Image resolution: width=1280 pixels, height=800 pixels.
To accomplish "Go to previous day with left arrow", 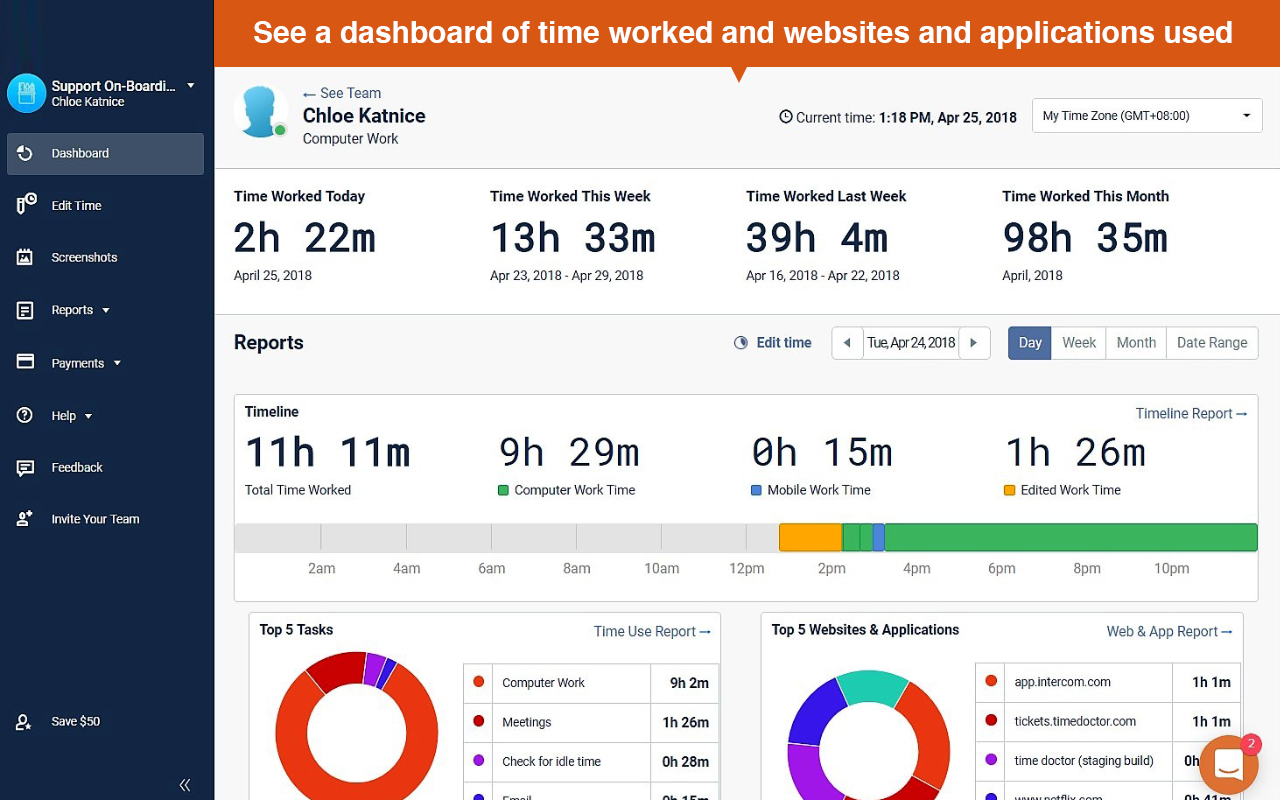I will click(847, 342).
